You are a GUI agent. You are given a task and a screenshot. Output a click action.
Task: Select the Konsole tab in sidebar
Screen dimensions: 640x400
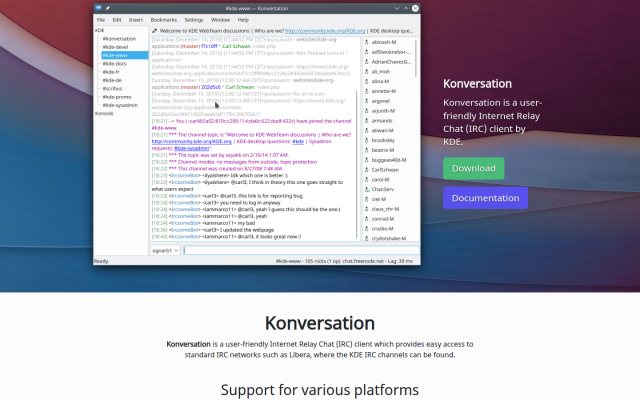104,113
